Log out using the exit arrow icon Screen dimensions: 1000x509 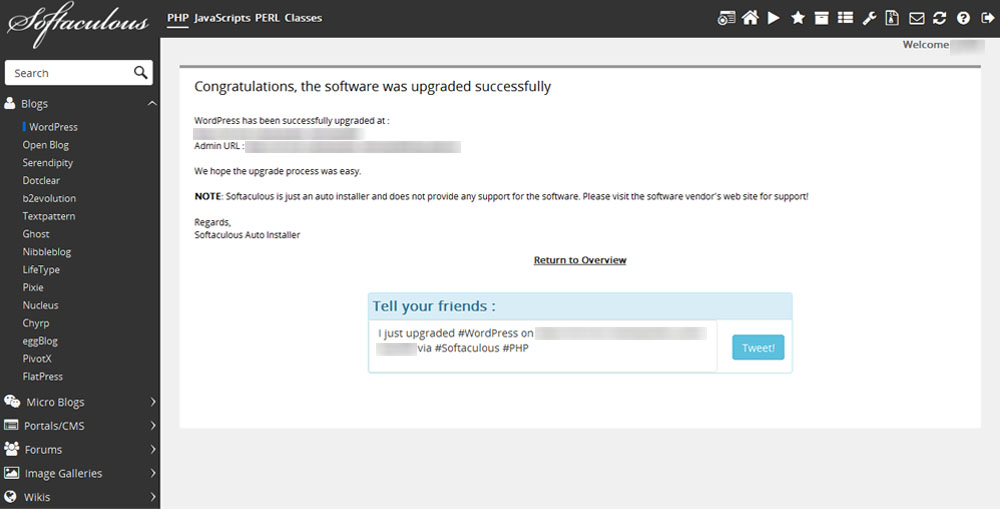click(987, 18)
